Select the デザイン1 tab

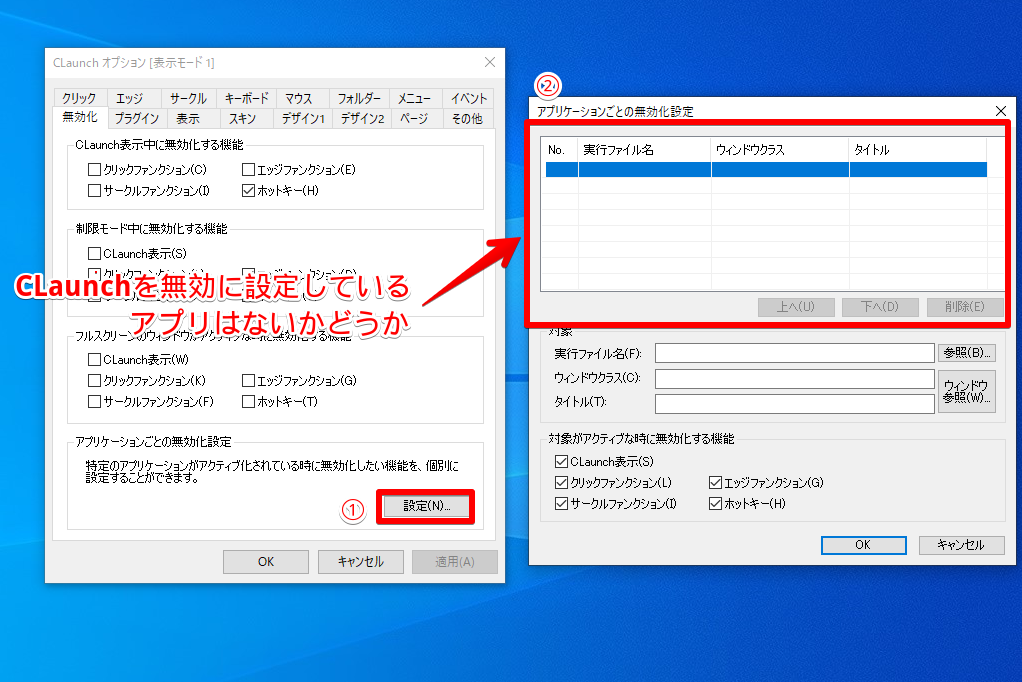tap(303, 118)
